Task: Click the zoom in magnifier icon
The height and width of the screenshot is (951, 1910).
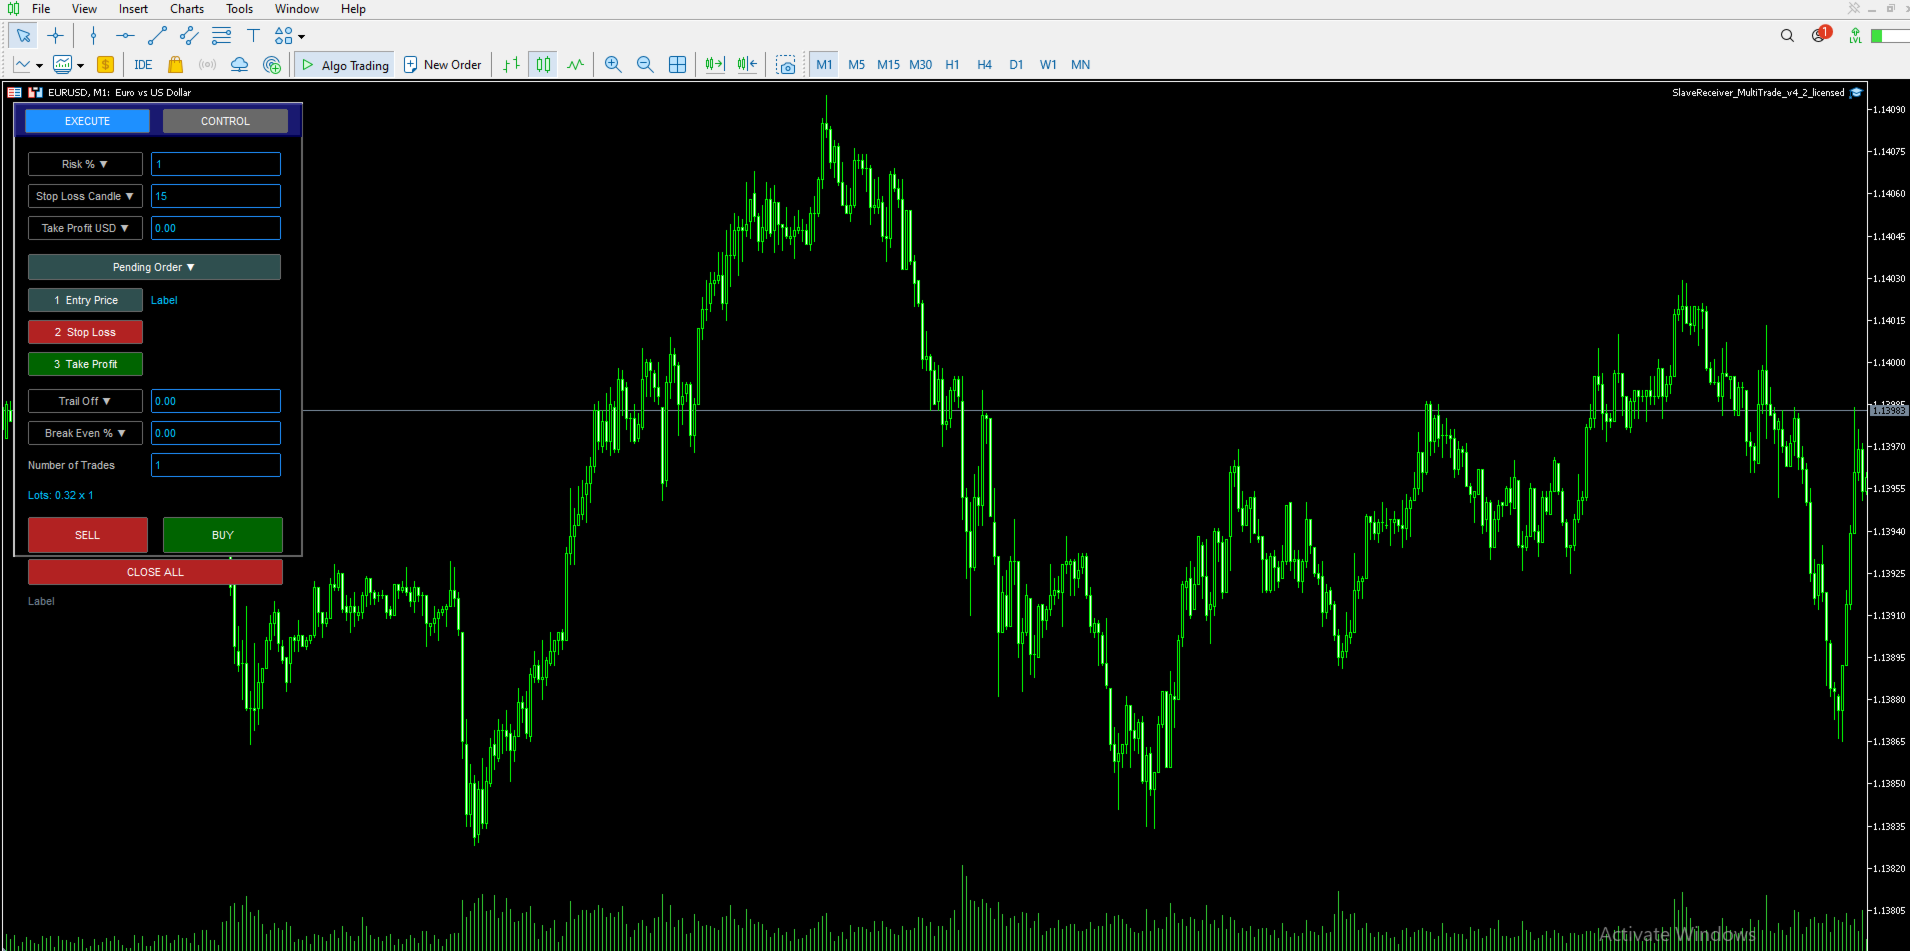Action: click(x=613, y=64)
